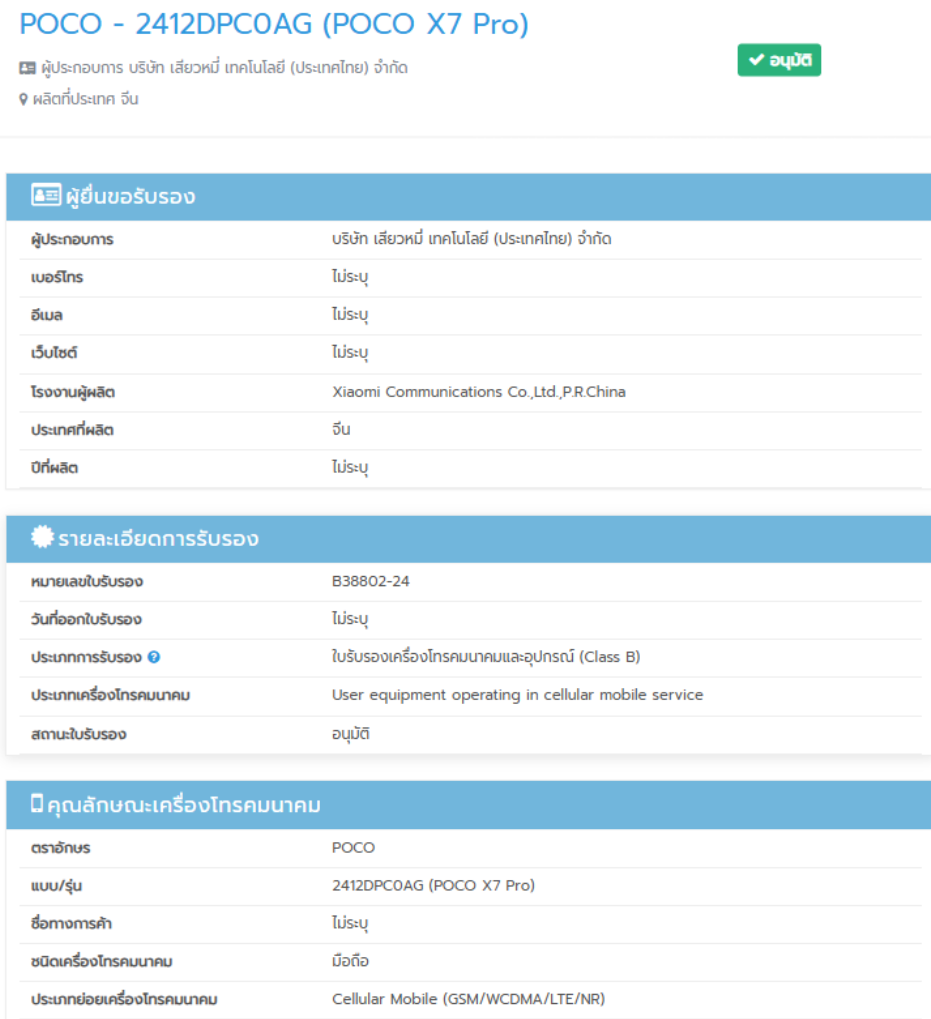Click the country value จีน in applicant table
This screenshot has height=1019, width=931.
[341, 430]
